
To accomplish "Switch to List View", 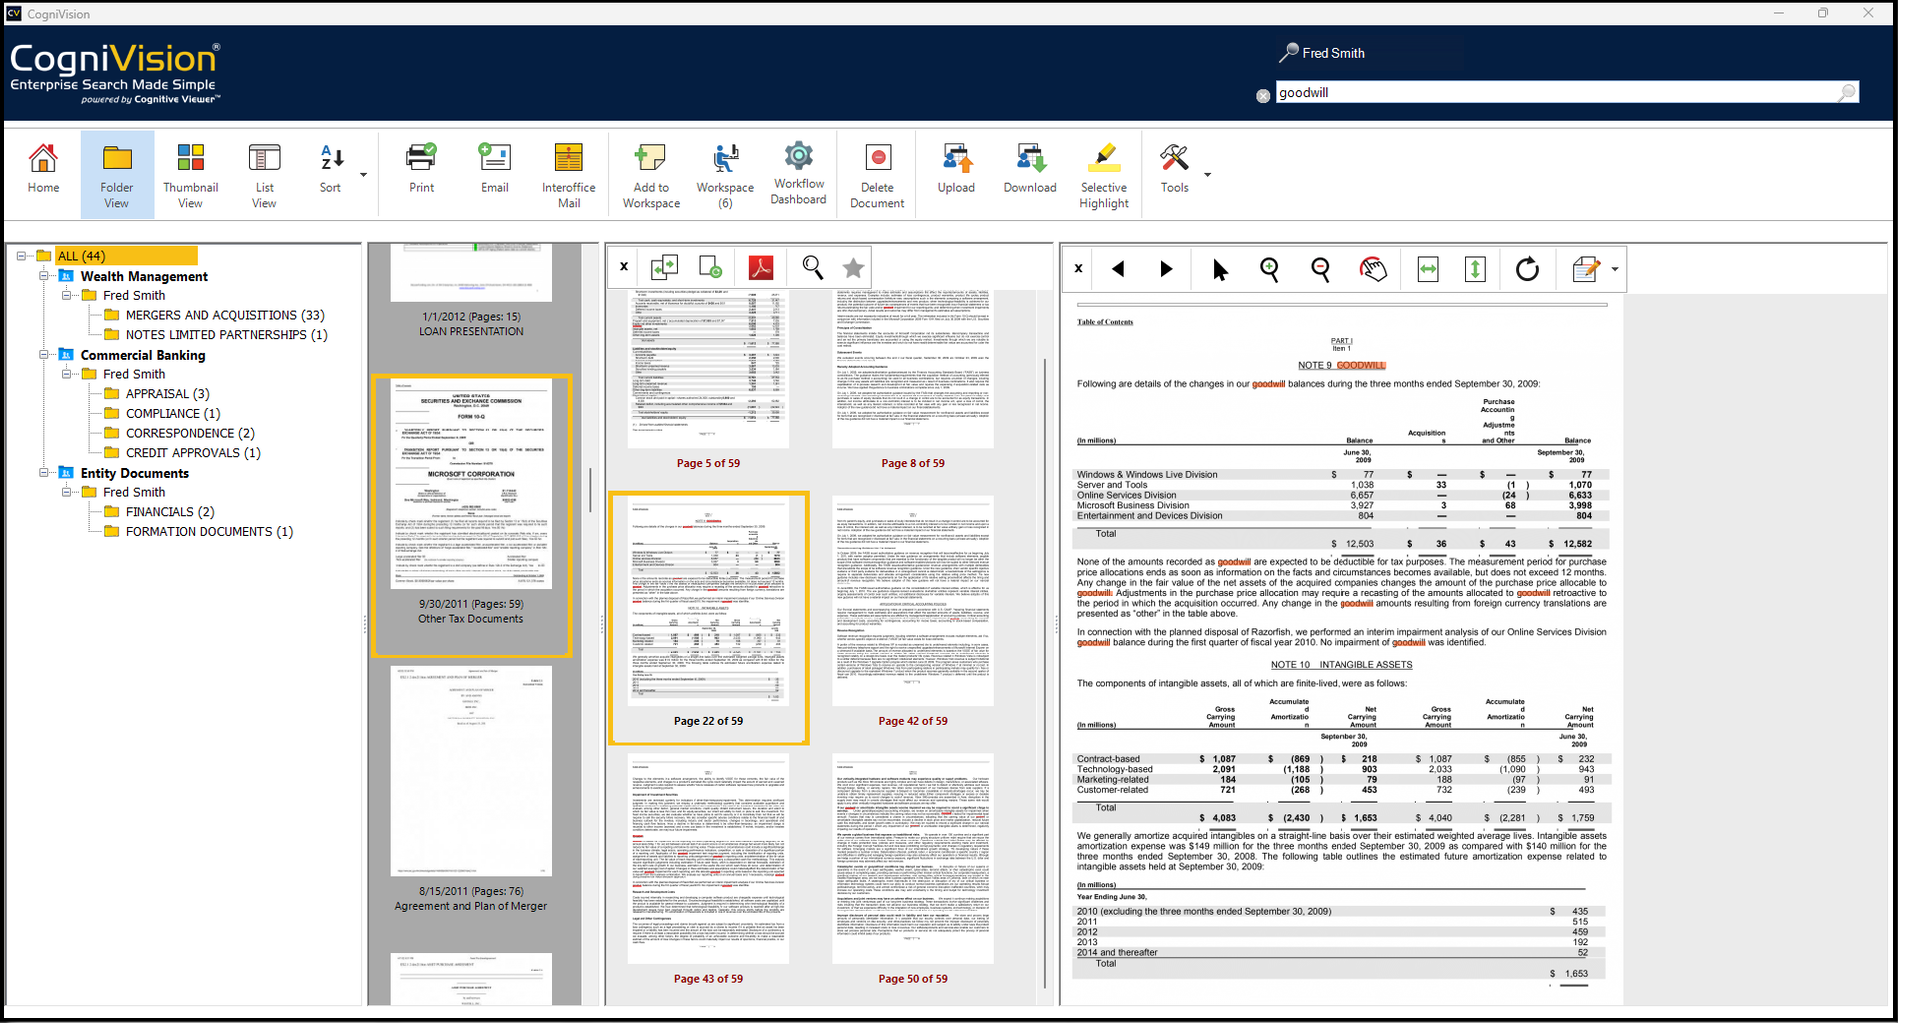I will tap(264, 174).
